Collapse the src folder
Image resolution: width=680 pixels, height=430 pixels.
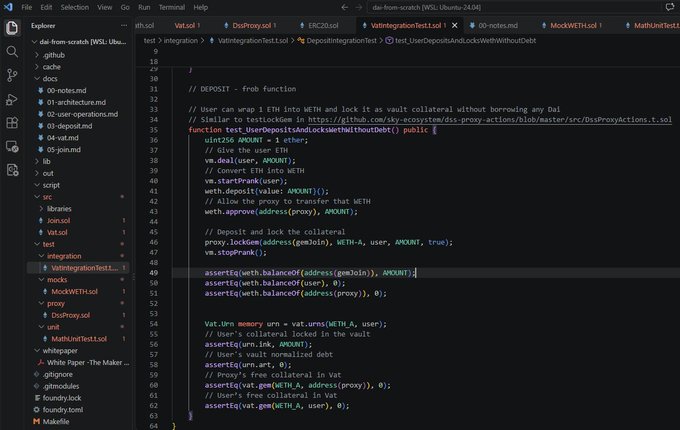78,197
